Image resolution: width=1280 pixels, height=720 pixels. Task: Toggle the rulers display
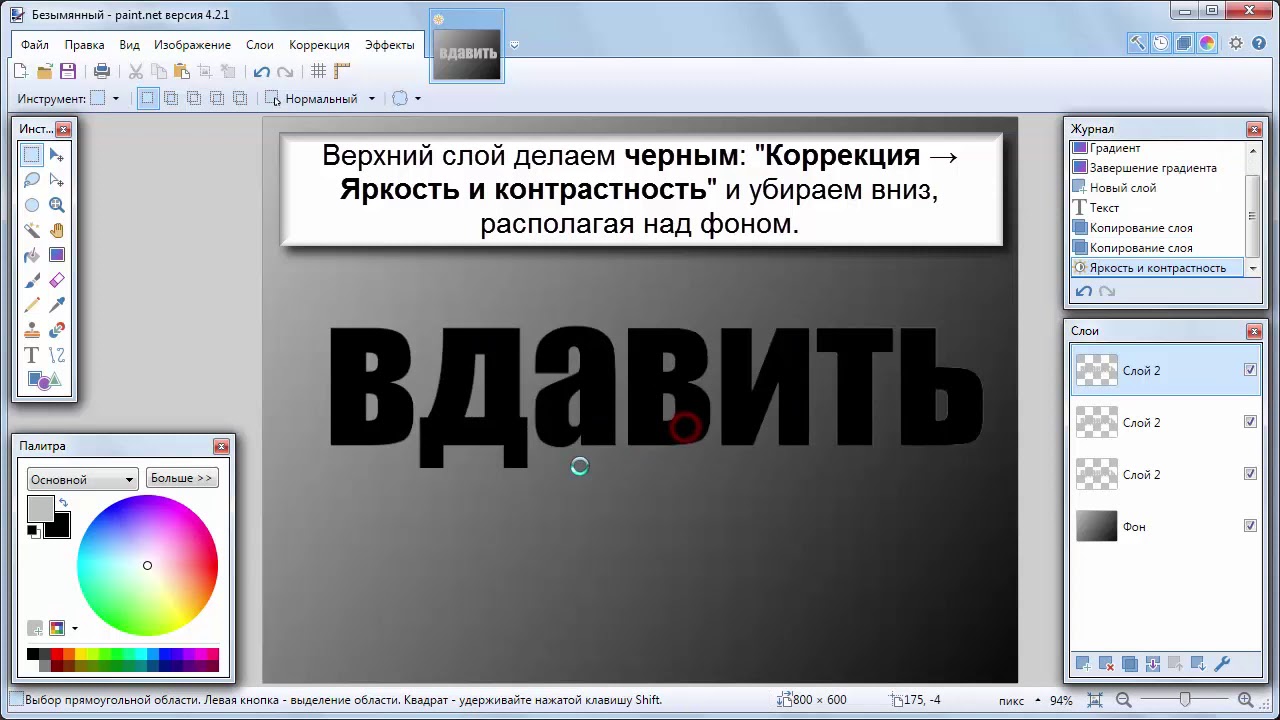tap(342, 71)
